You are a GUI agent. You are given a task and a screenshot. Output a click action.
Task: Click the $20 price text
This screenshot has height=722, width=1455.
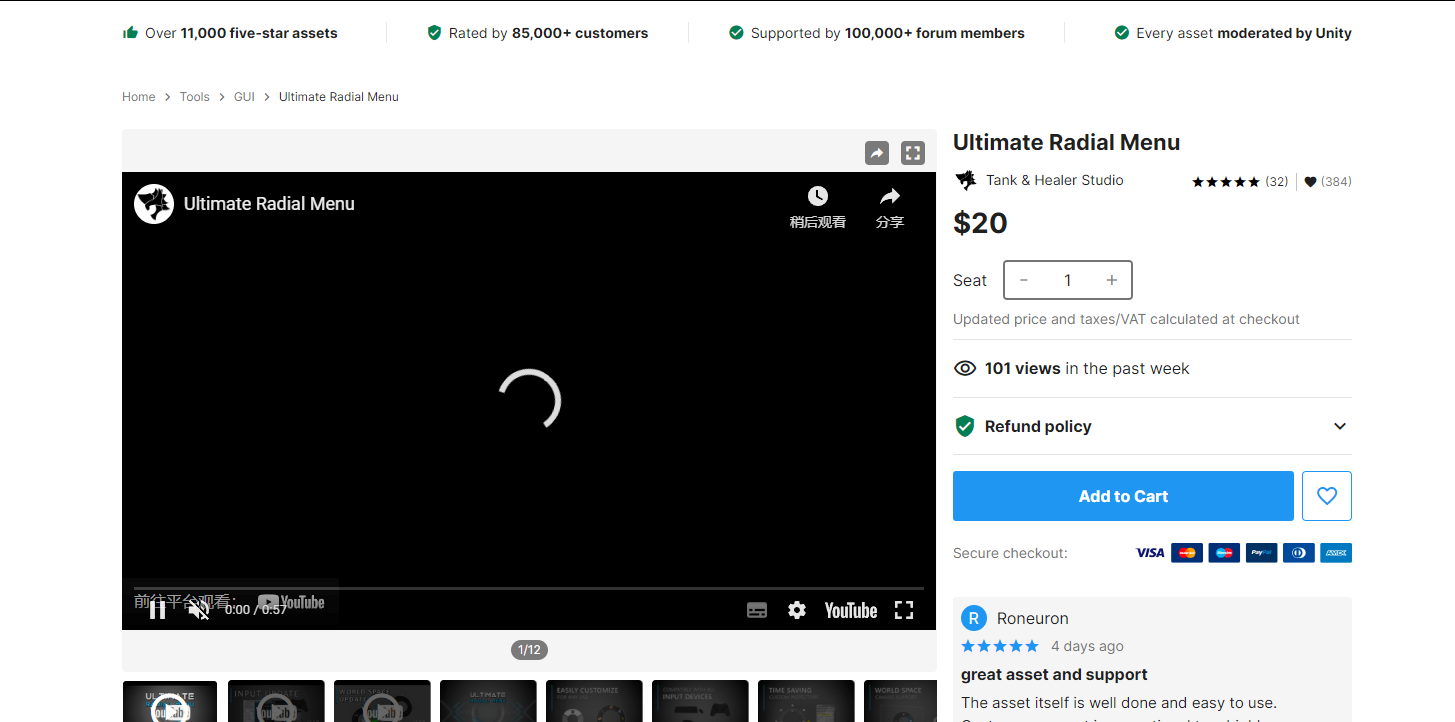pos(980,222)
